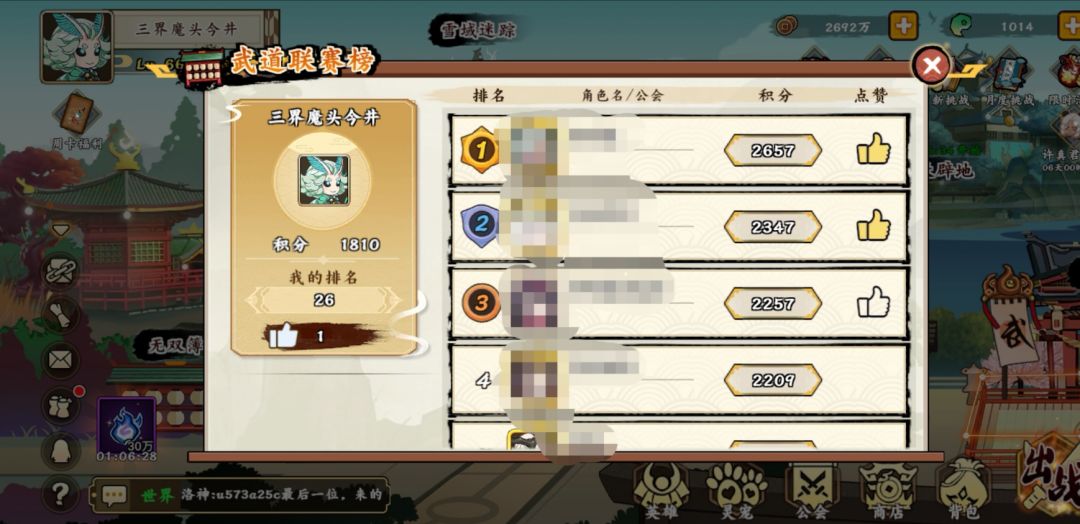The height and width of the screenshot is (524, 1080).
Task: Like the rank 2 player with thumbs-up
Action: 873,226
